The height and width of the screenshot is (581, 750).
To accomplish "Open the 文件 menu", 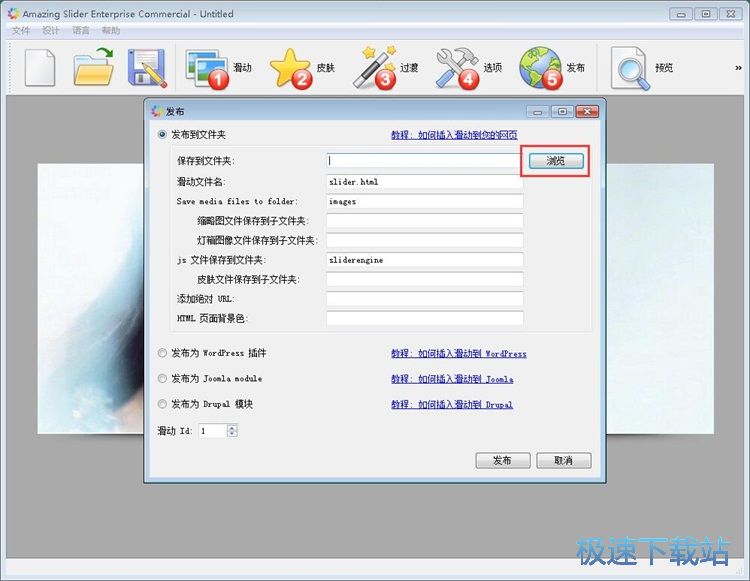I will tap(21, 31).
